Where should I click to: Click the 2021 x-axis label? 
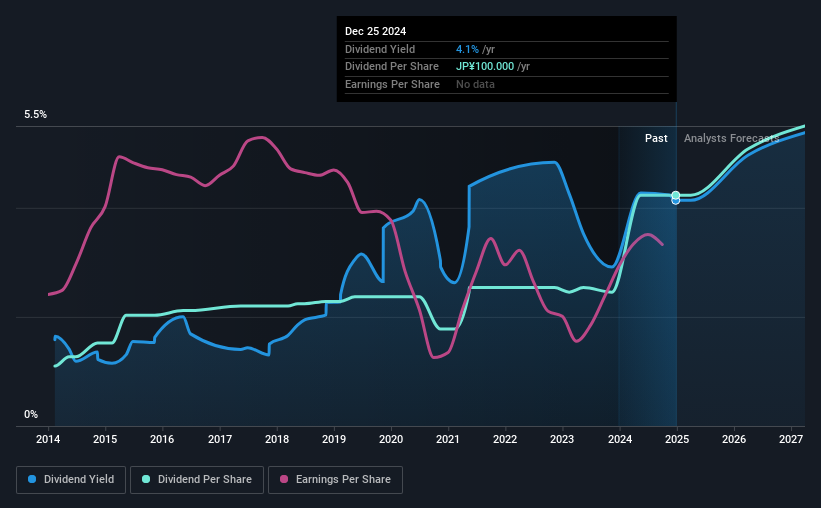(448, 439)
